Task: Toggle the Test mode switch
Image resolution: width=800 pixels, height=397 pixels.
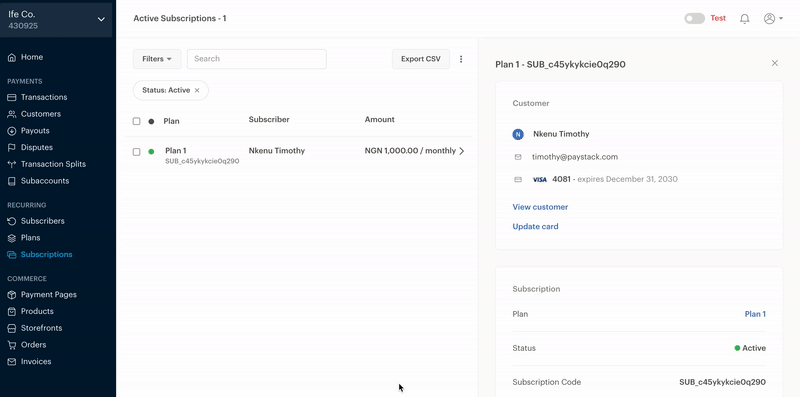Action: [694, 18]
